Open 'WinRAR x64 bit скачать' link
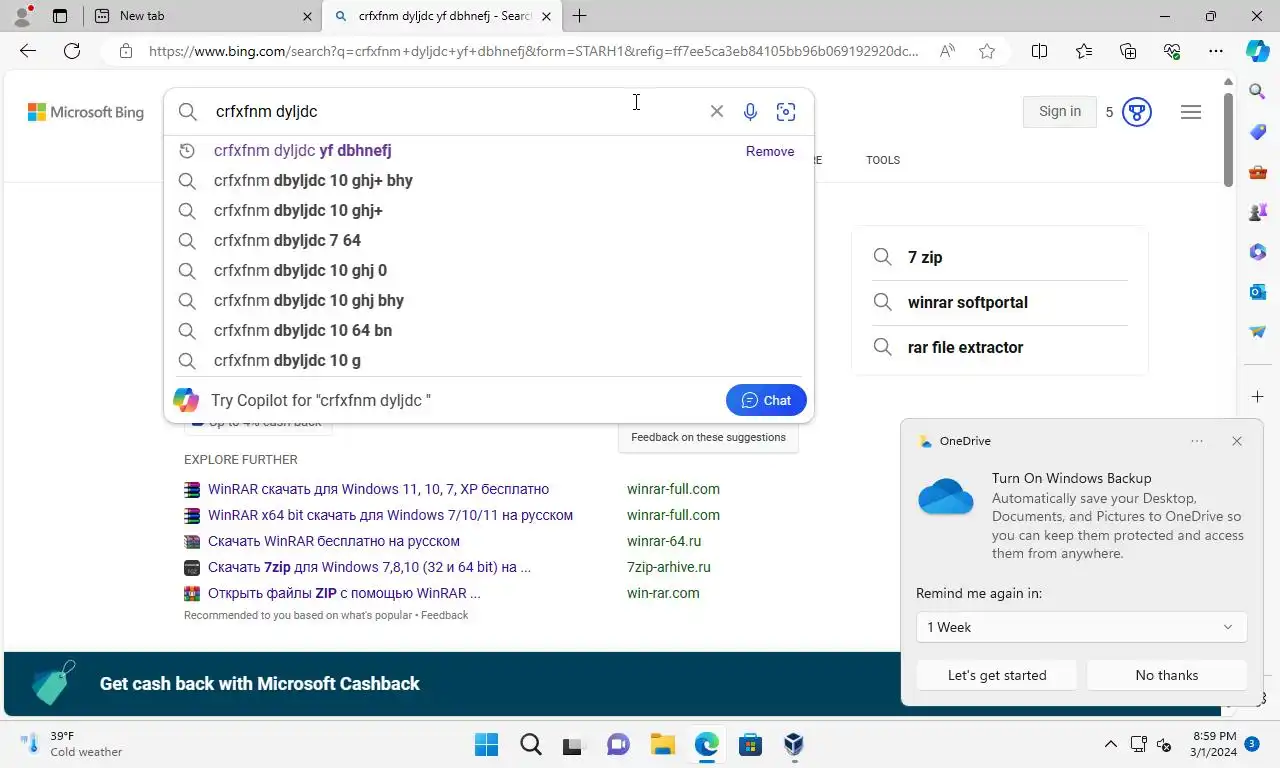 (390, 515)
